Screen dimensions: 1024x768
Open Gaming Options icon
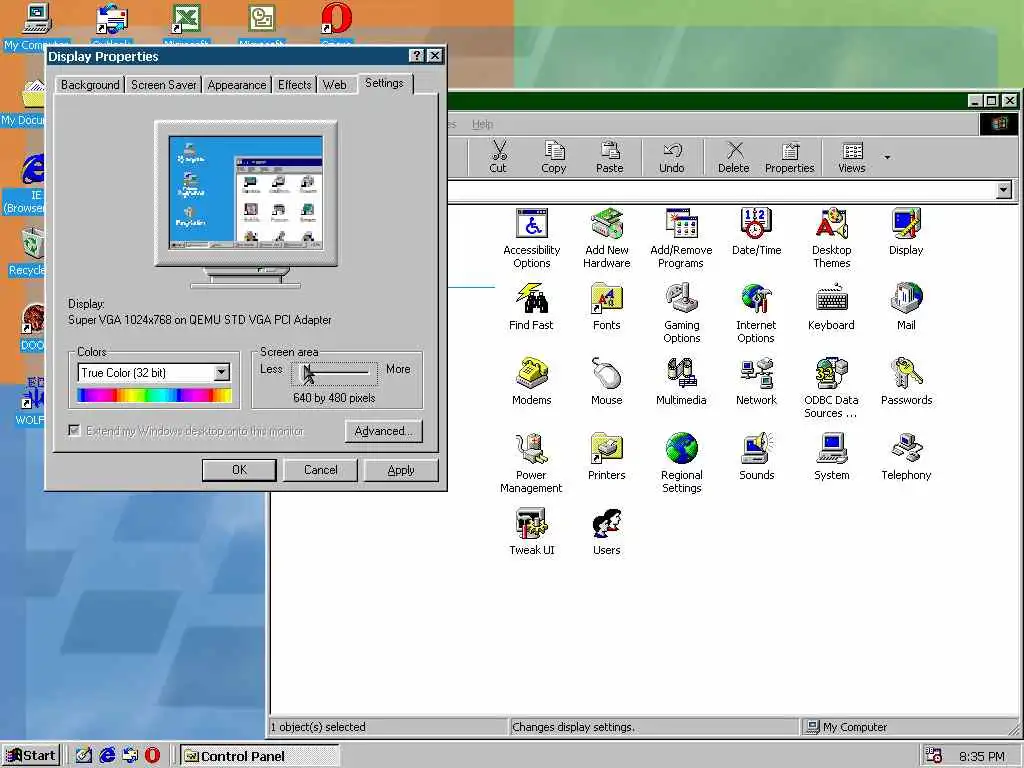[x=681, y=313]
